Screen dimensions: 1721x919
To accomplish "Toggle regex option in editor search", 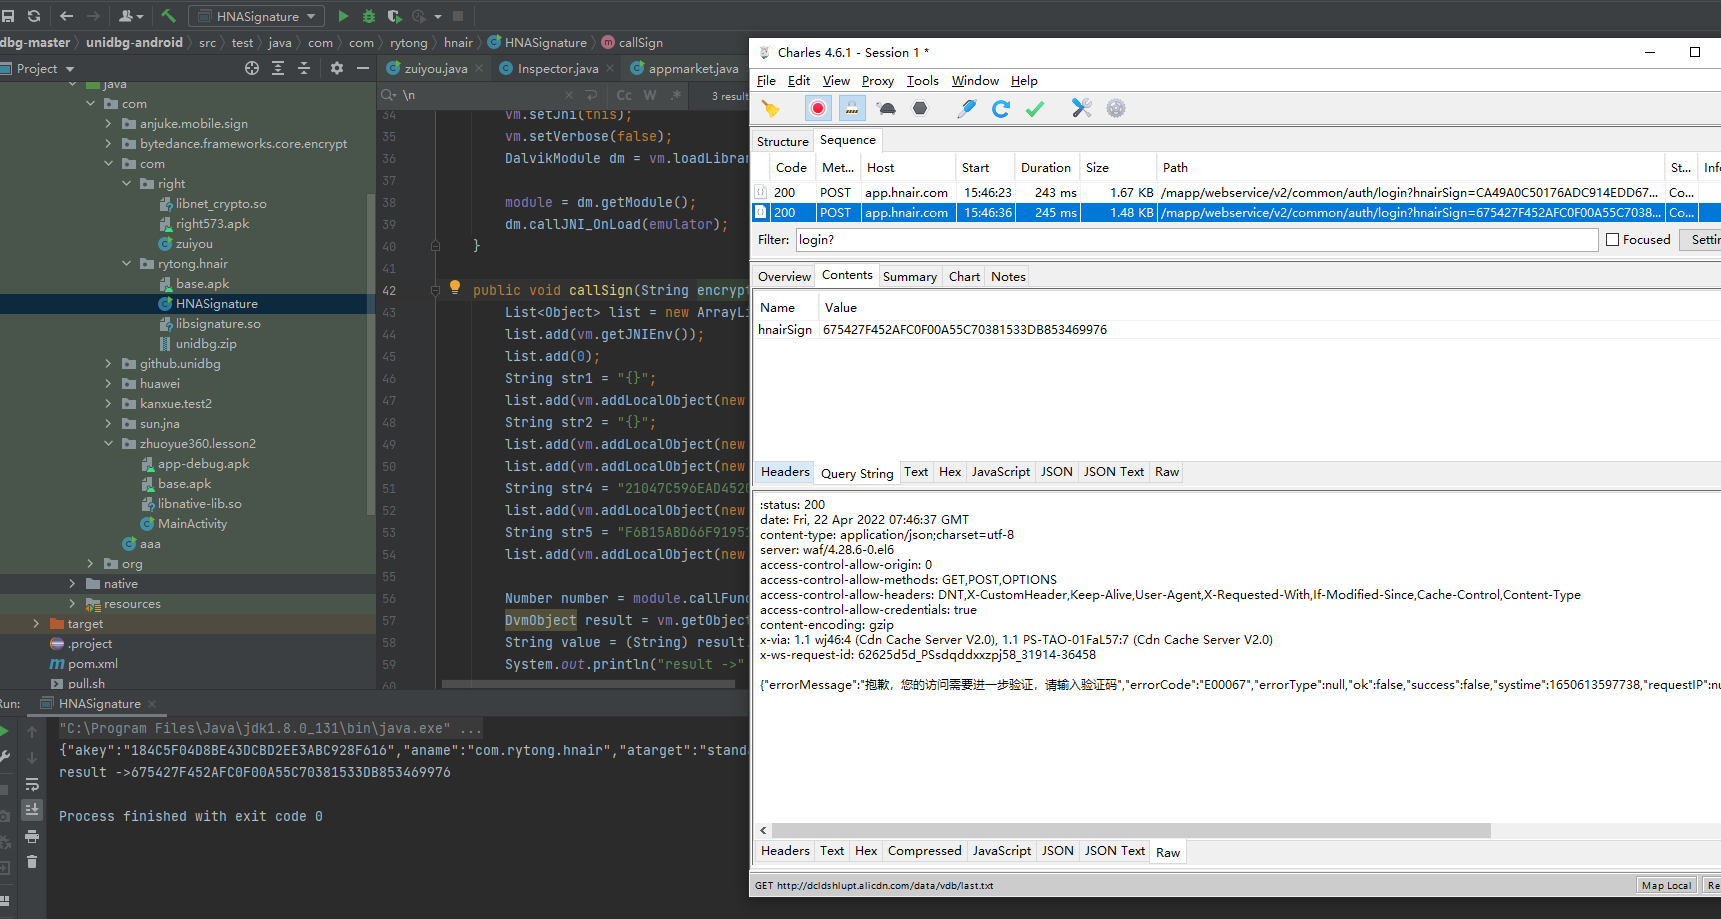I will 676,95.
